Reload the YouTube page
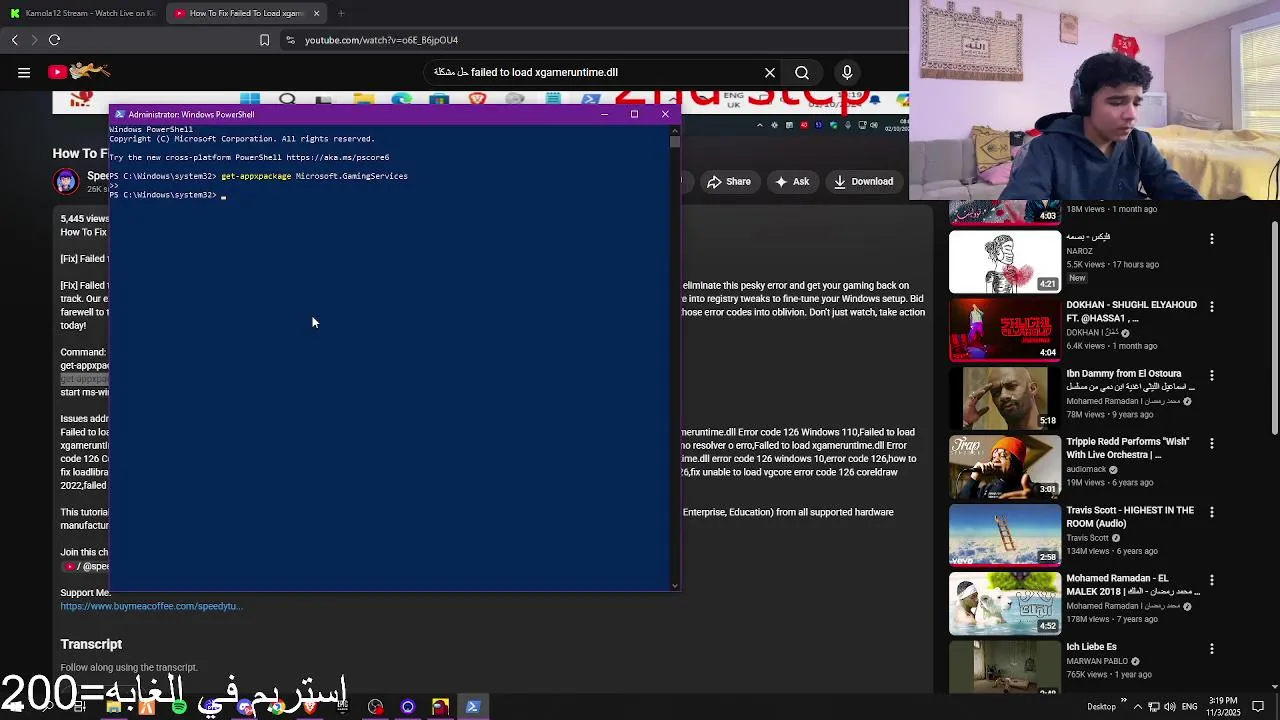 coord(55,40)
